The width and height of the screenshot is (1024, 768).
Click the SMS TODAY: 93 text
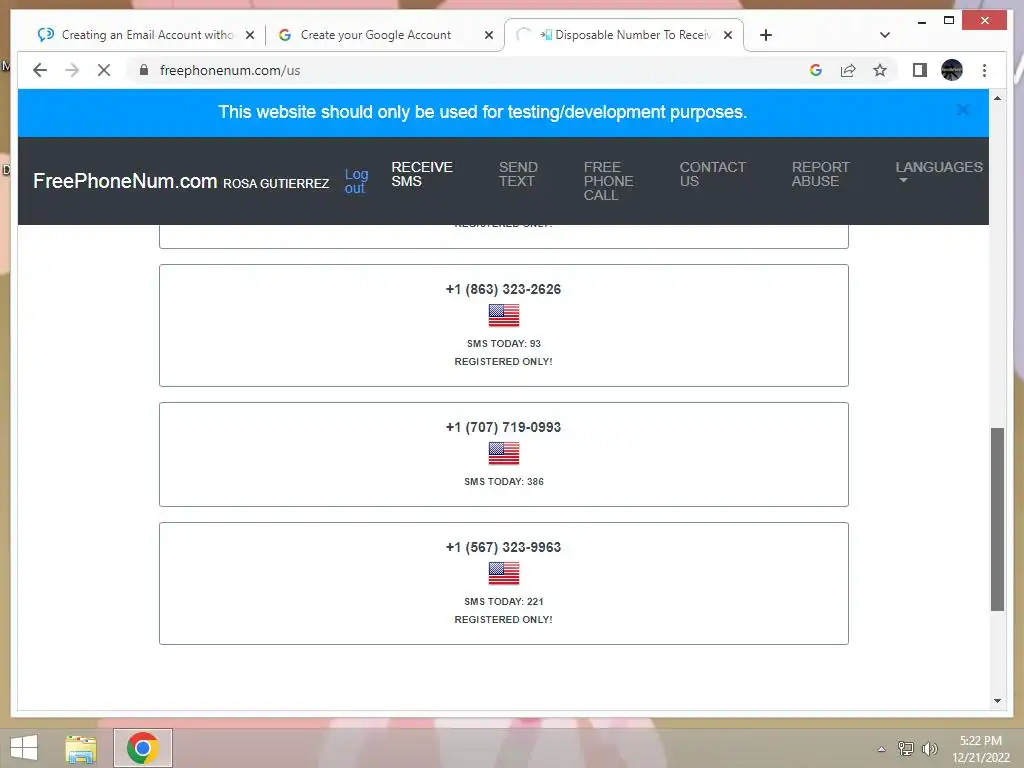click(x=504, y=344)
